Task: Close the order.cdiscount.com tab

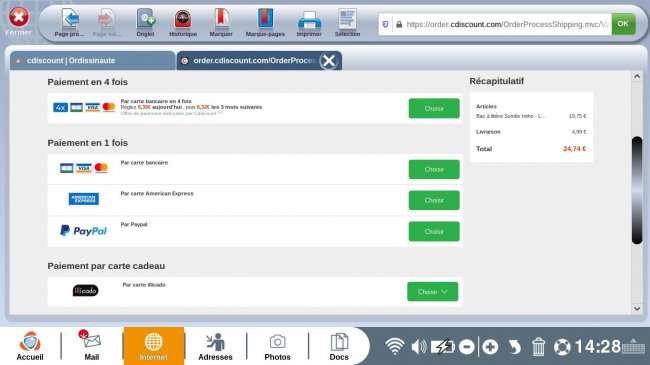Action: point(329,61)
